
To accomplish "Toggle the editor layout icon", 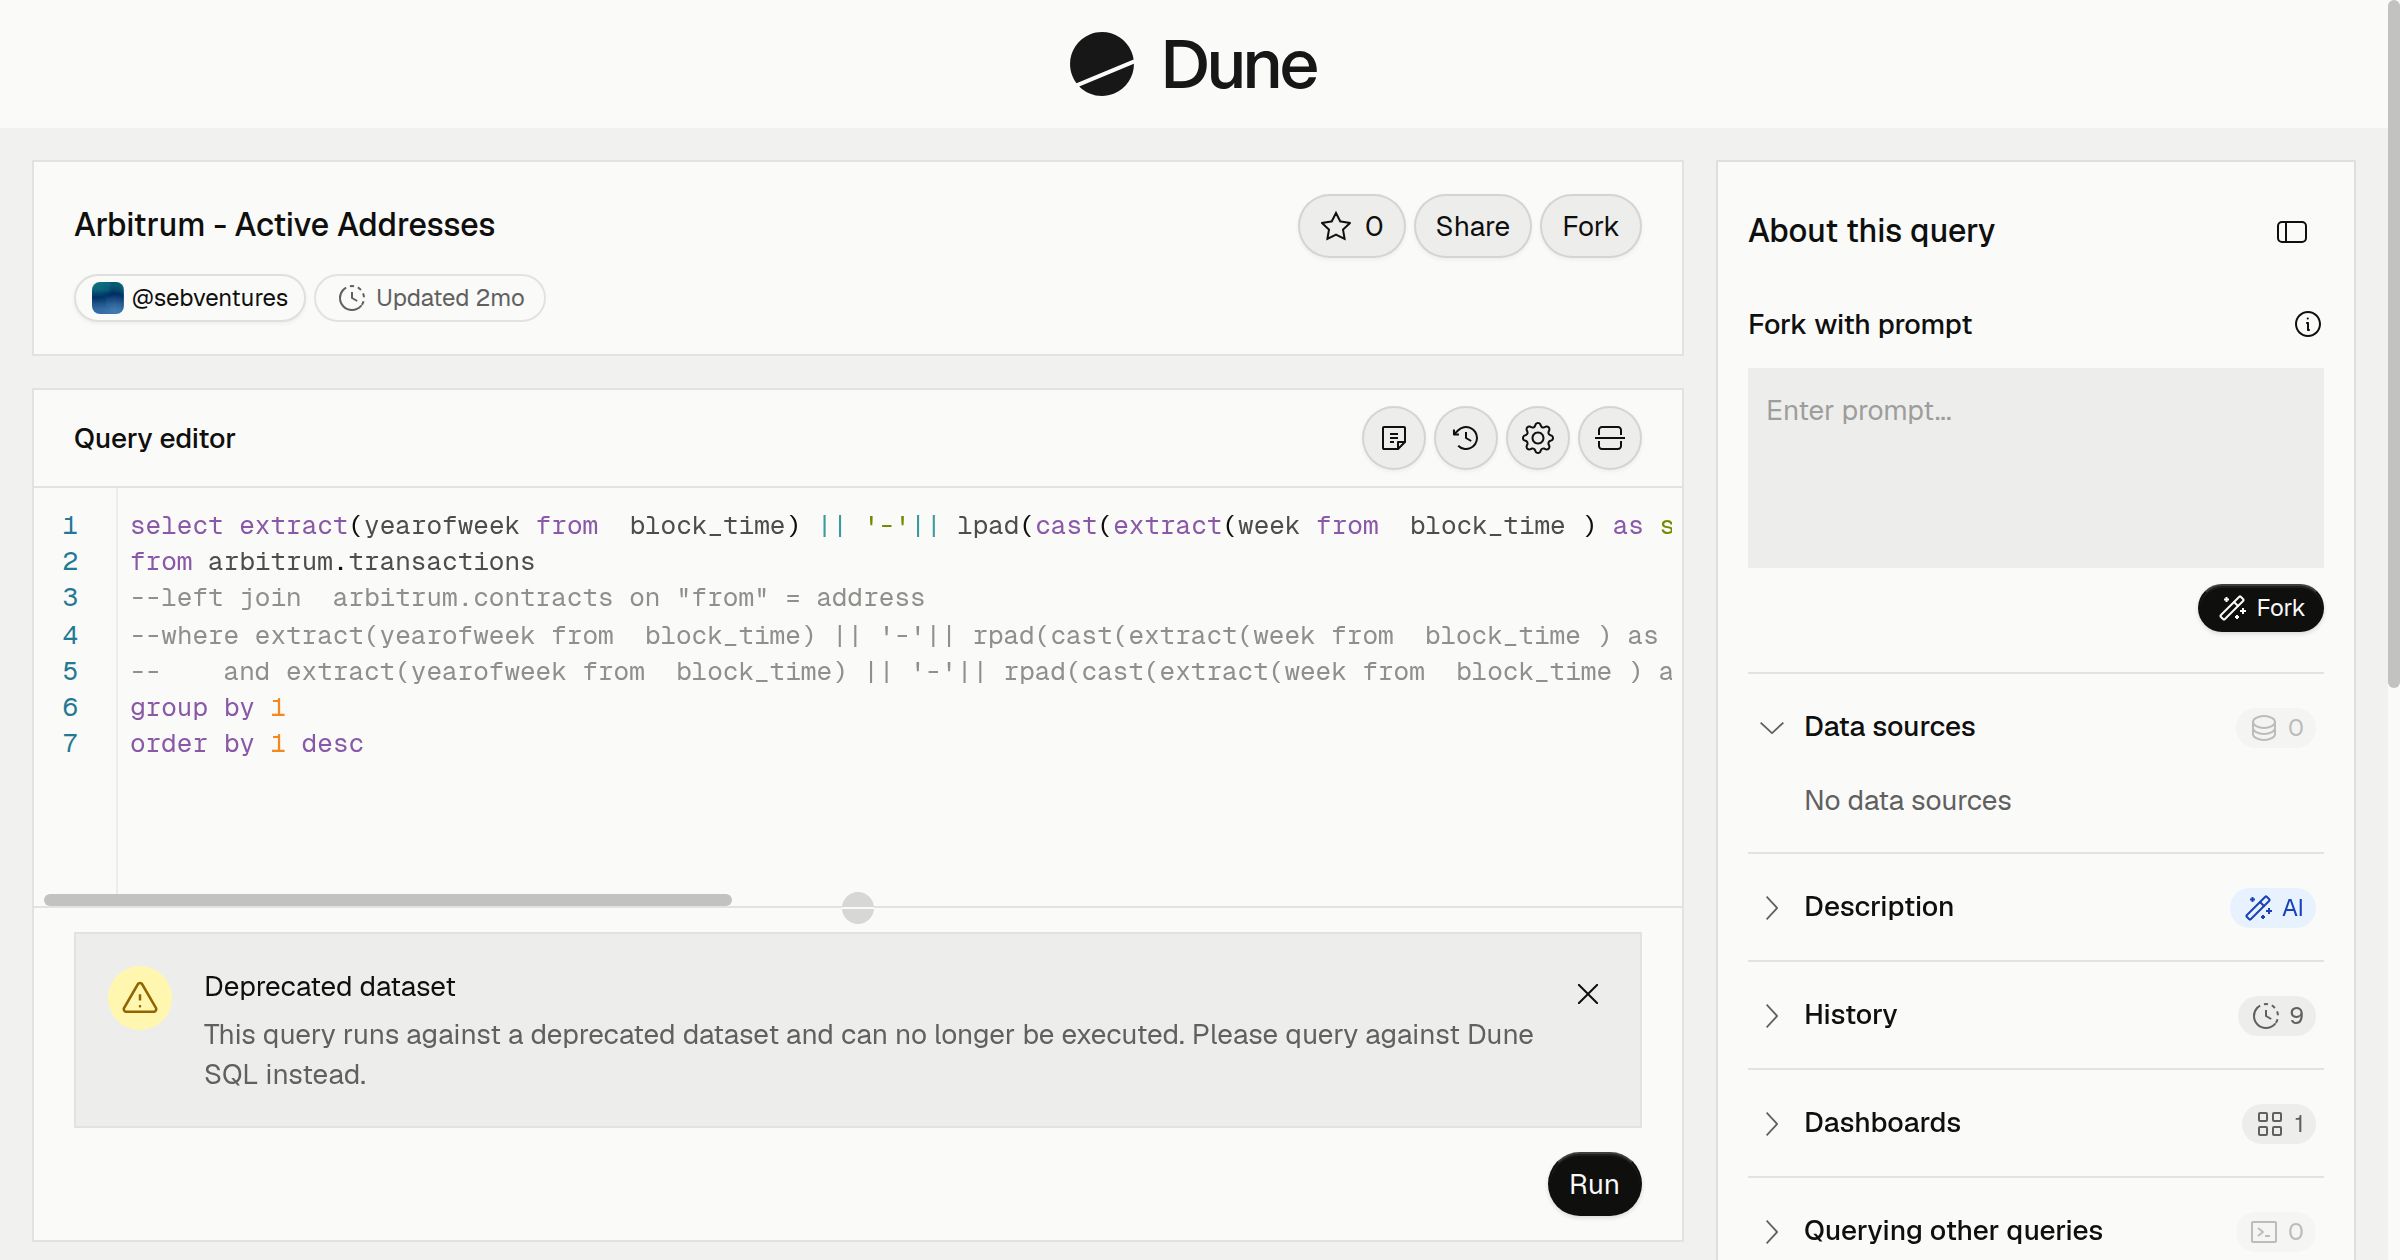I will (1609, 438).
